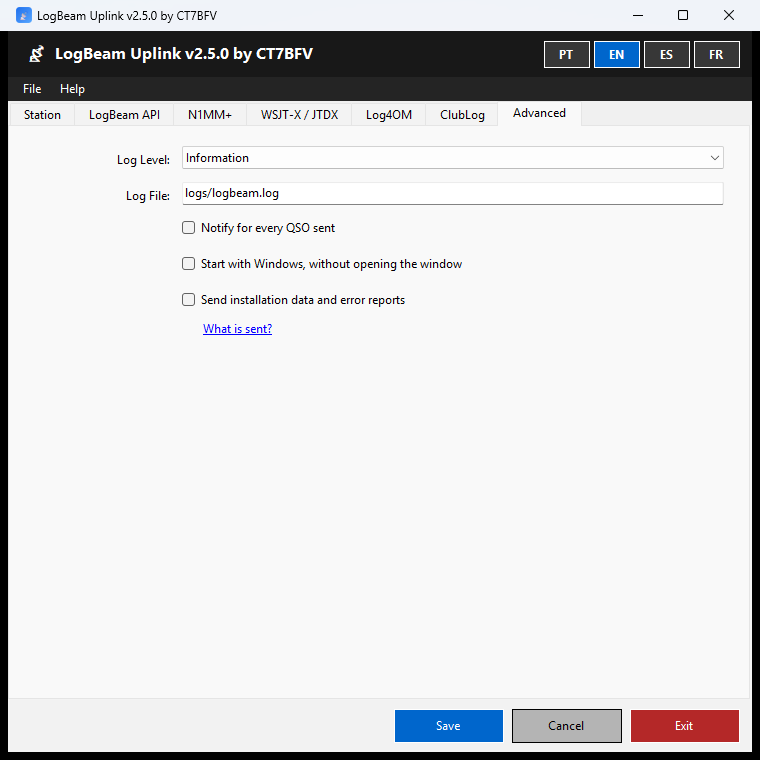This screenshot has width=760, height=760.
Task: Switch language to Portuguese (PT)
Action: (x=567, y=54)
